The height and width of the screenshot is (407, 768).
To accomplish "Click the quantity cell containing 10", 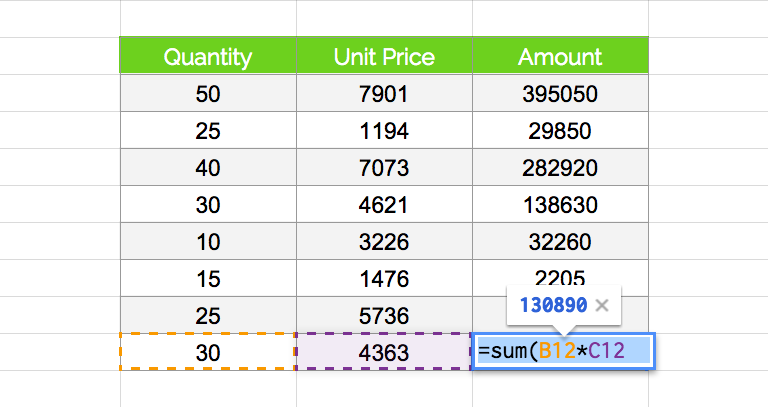I will coord(208,242).
